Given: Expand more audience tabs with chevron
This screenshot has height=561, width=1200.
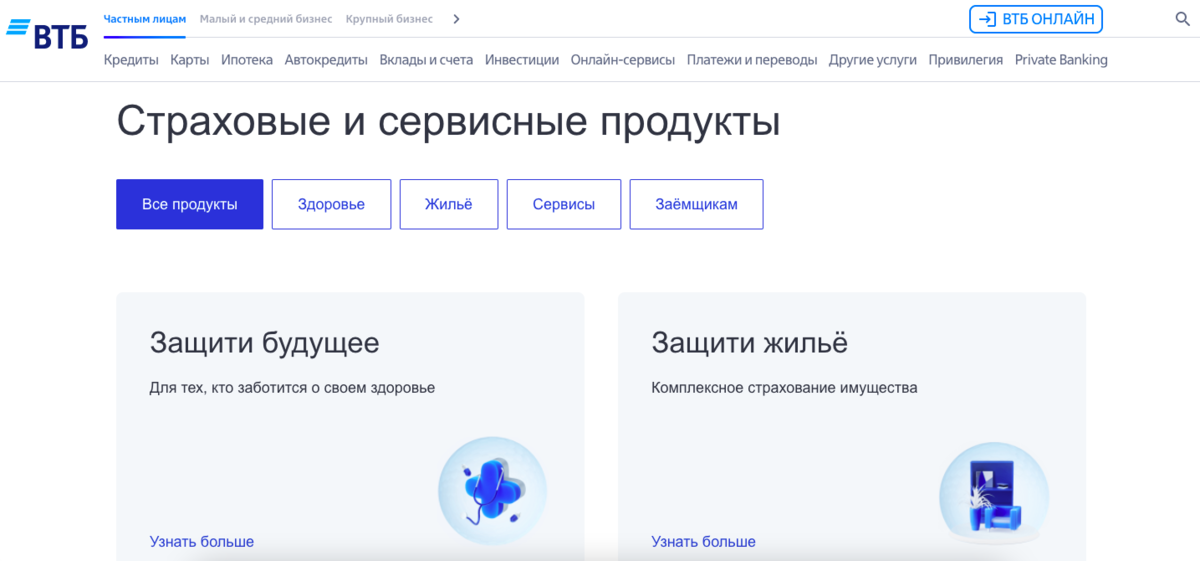Looking at the screenshot, I should tap(456, 19).
